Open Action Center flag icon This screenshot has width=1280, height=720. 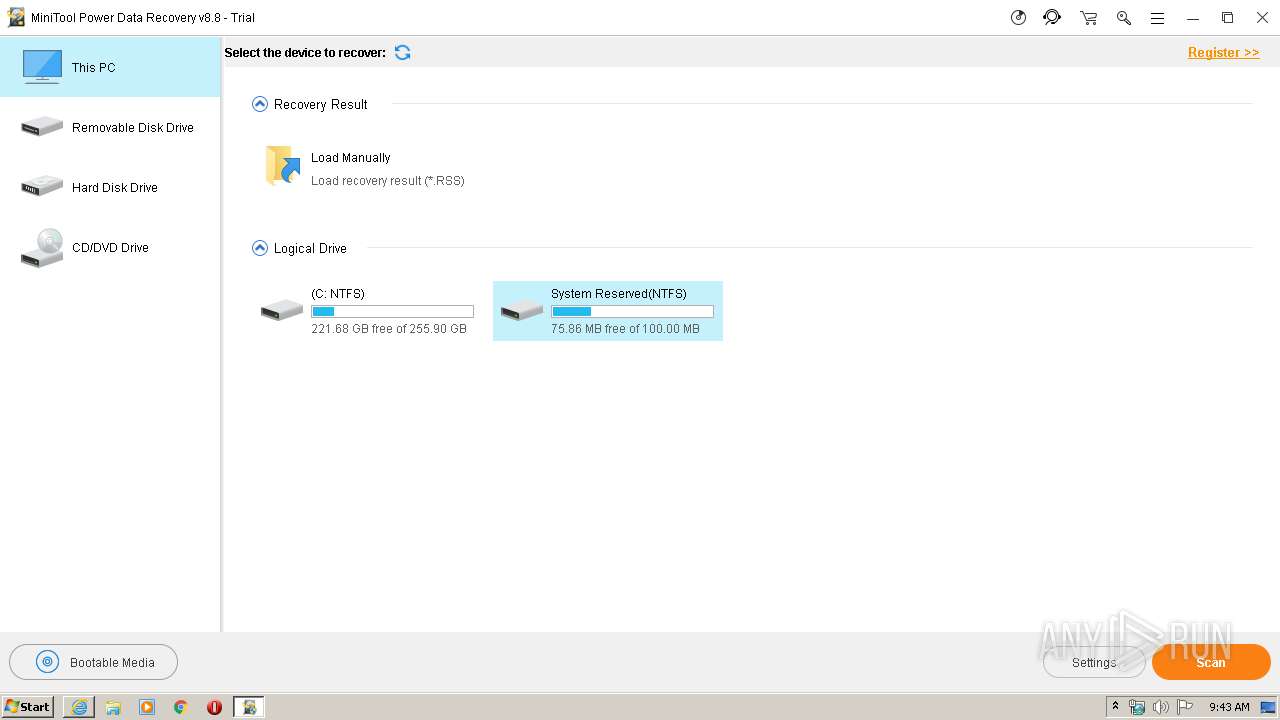click(x=1185, y=707)
